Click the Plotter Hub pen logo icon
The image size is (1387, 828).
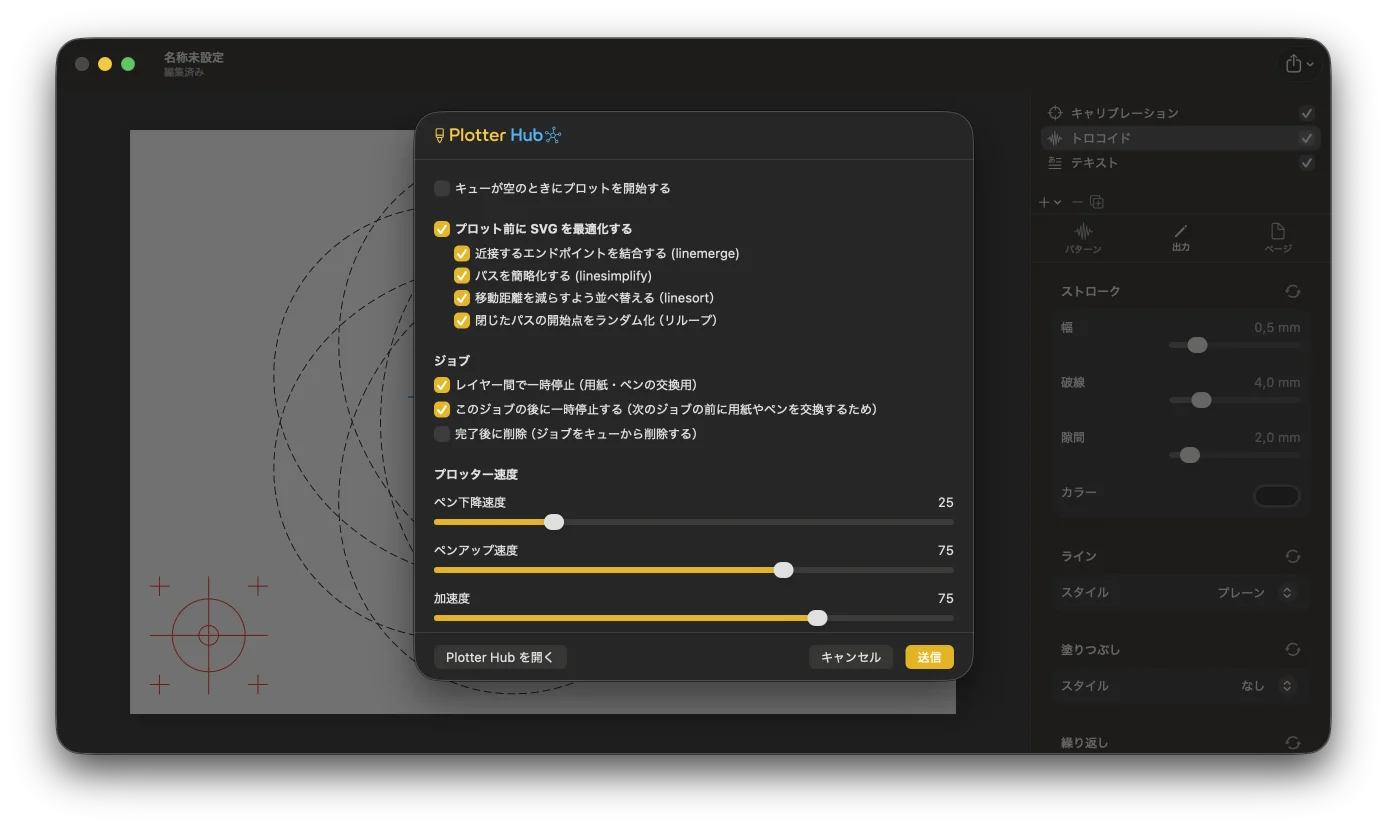point(439,135)
